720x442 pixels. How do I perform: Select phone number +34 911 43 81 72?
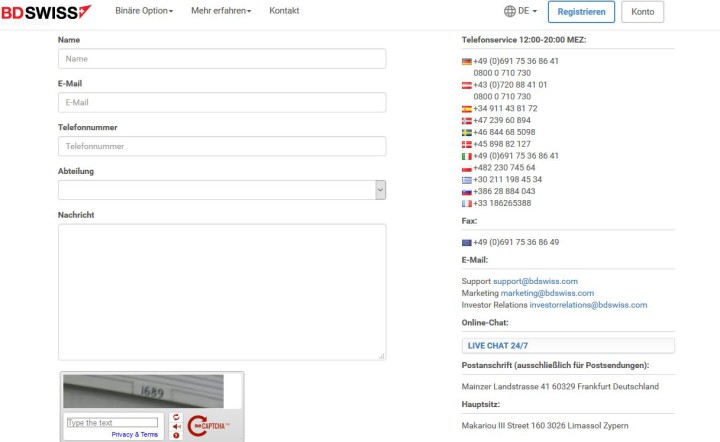[x=505, y=108]
